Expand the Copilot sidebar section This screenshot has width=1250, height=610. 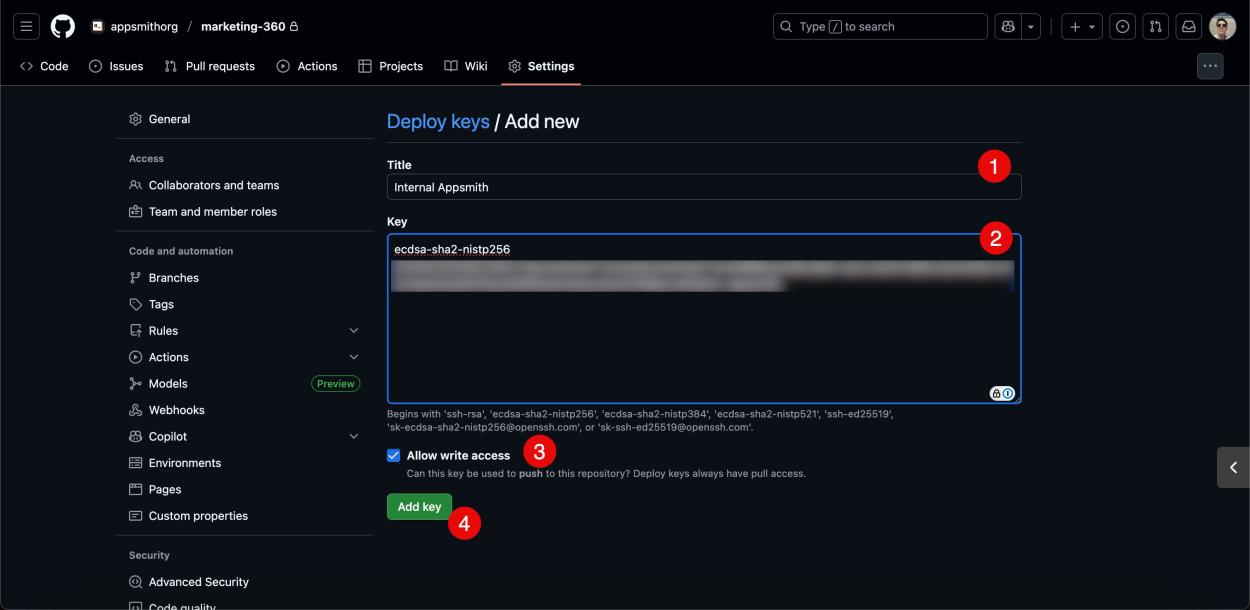pos(352,436)
